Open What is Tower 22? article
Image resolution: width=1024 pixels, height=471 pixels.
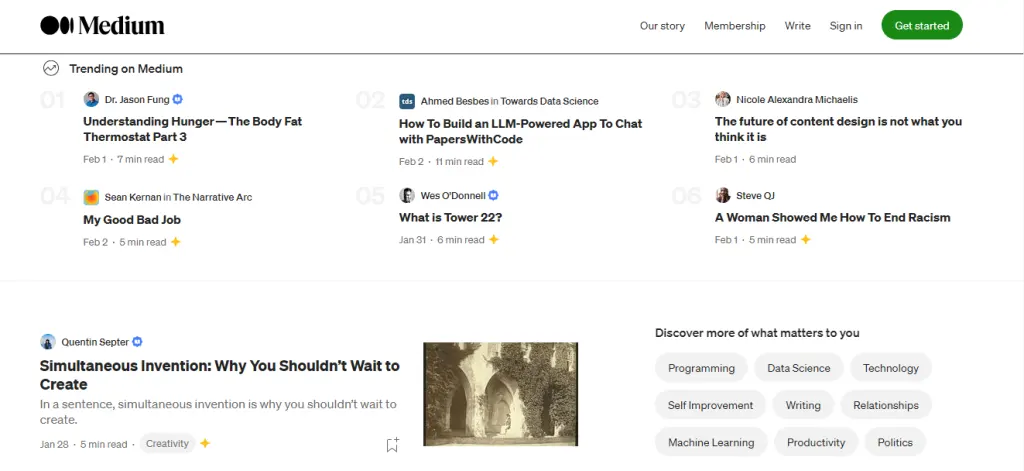[451, 218]
